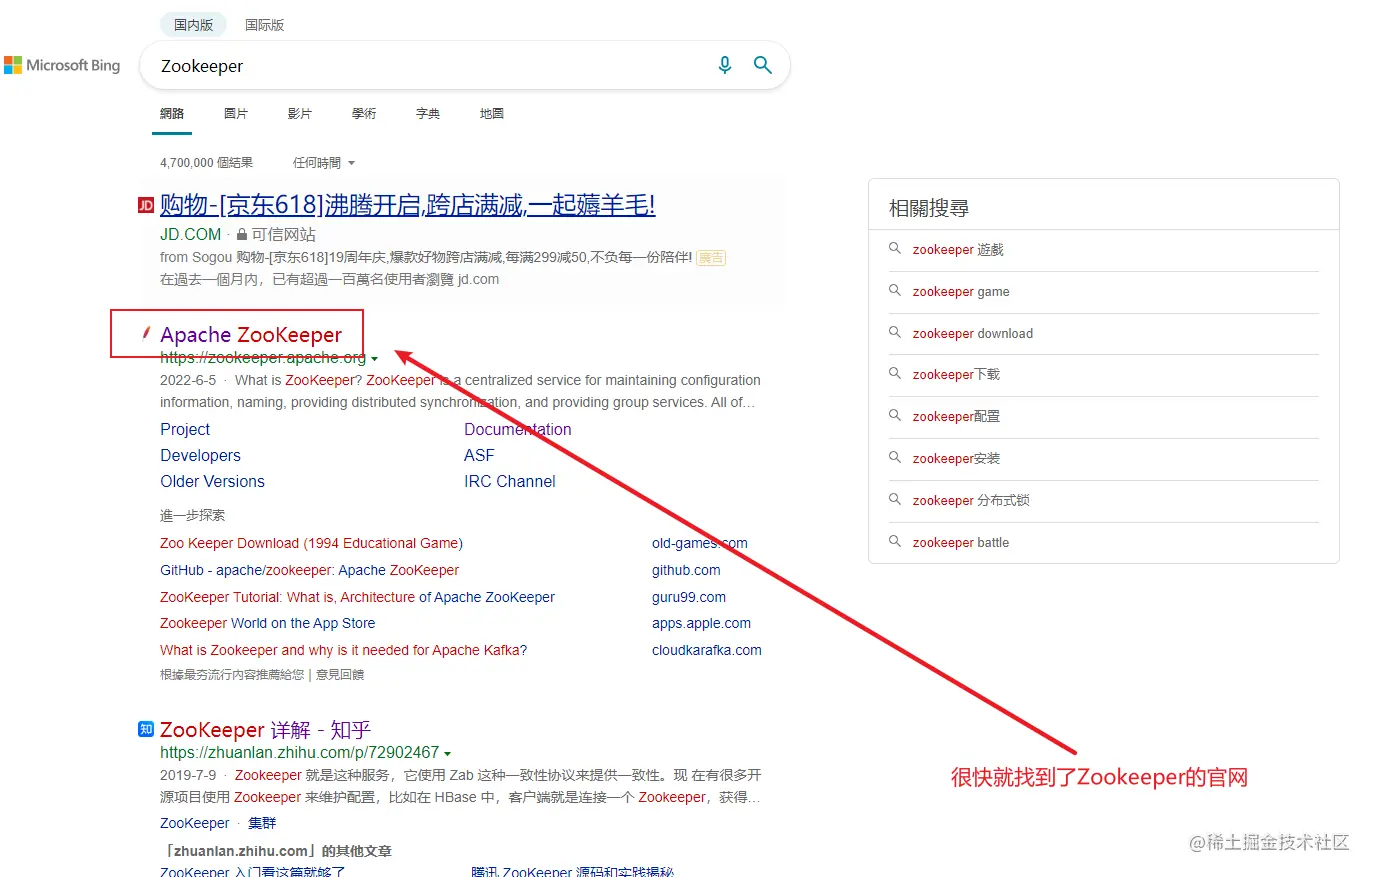
Task: Open the Older Versions sublink
Action: tap(212, 481)
